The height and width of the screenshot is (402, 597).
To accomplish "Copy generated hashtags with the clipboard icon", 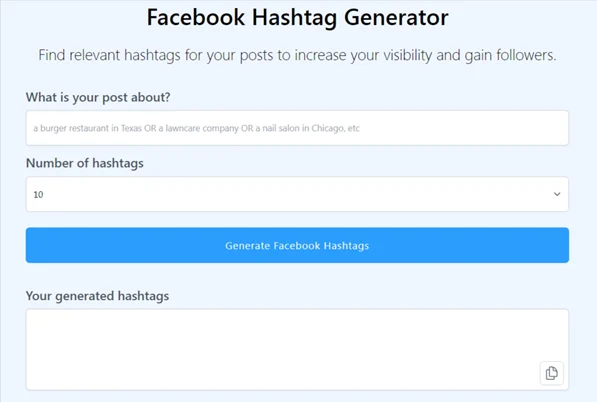I will (551, 373).
